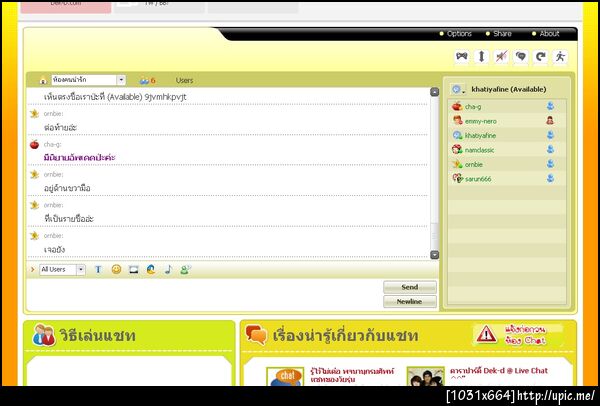Click the mushroom avatar beside namclassic
600x406 pixels.
(457, 150)
